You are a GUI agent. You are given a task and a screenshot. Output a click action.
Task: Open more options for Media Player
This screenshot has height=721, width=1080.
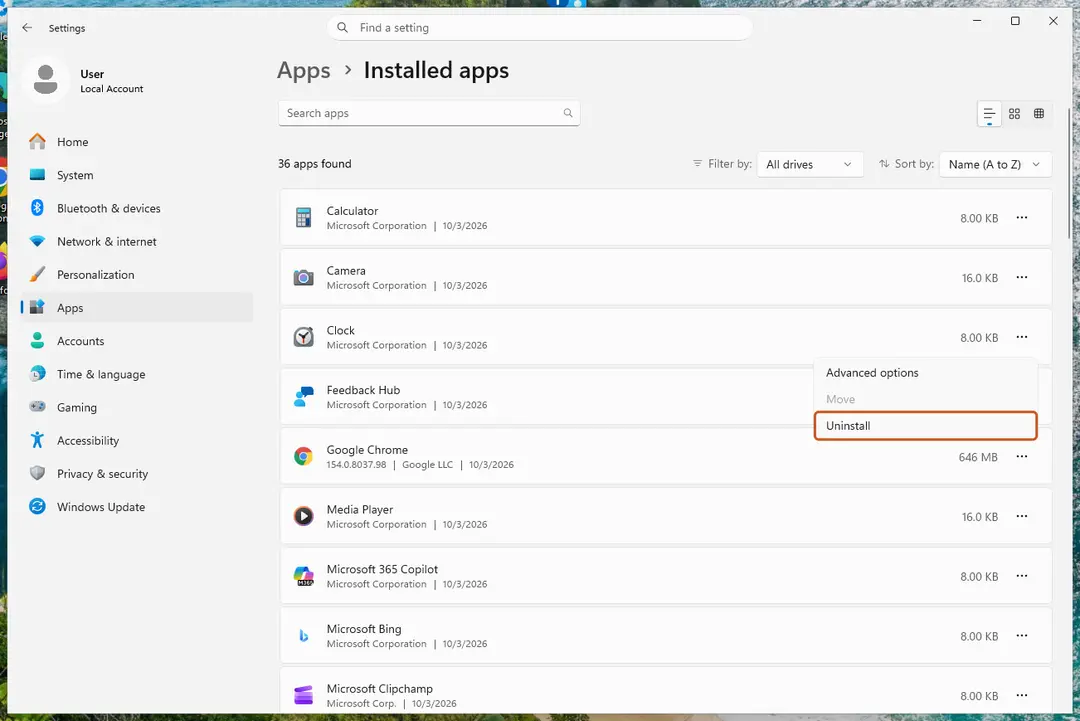[x=1021, y=516]
